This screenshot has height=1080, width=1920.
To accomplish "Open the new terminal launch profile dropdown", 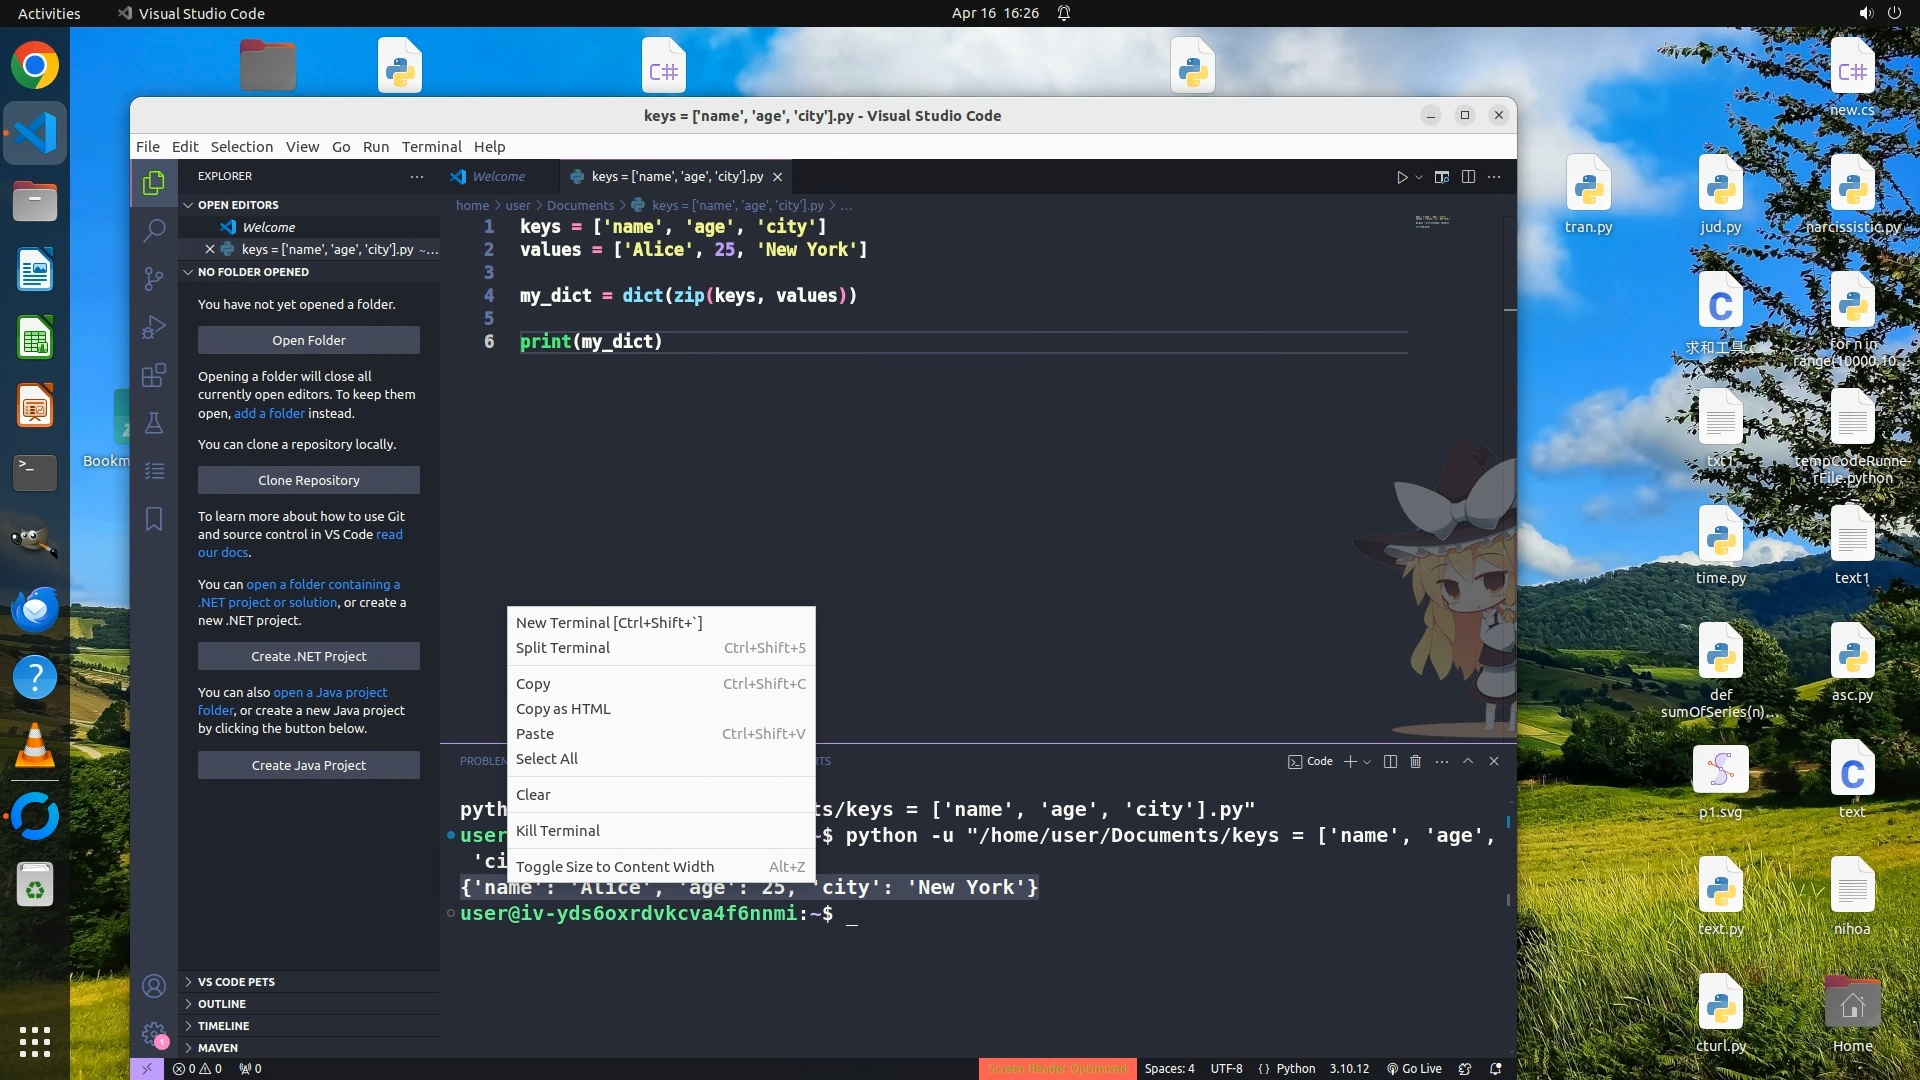I will click(x=1367, y=762).
